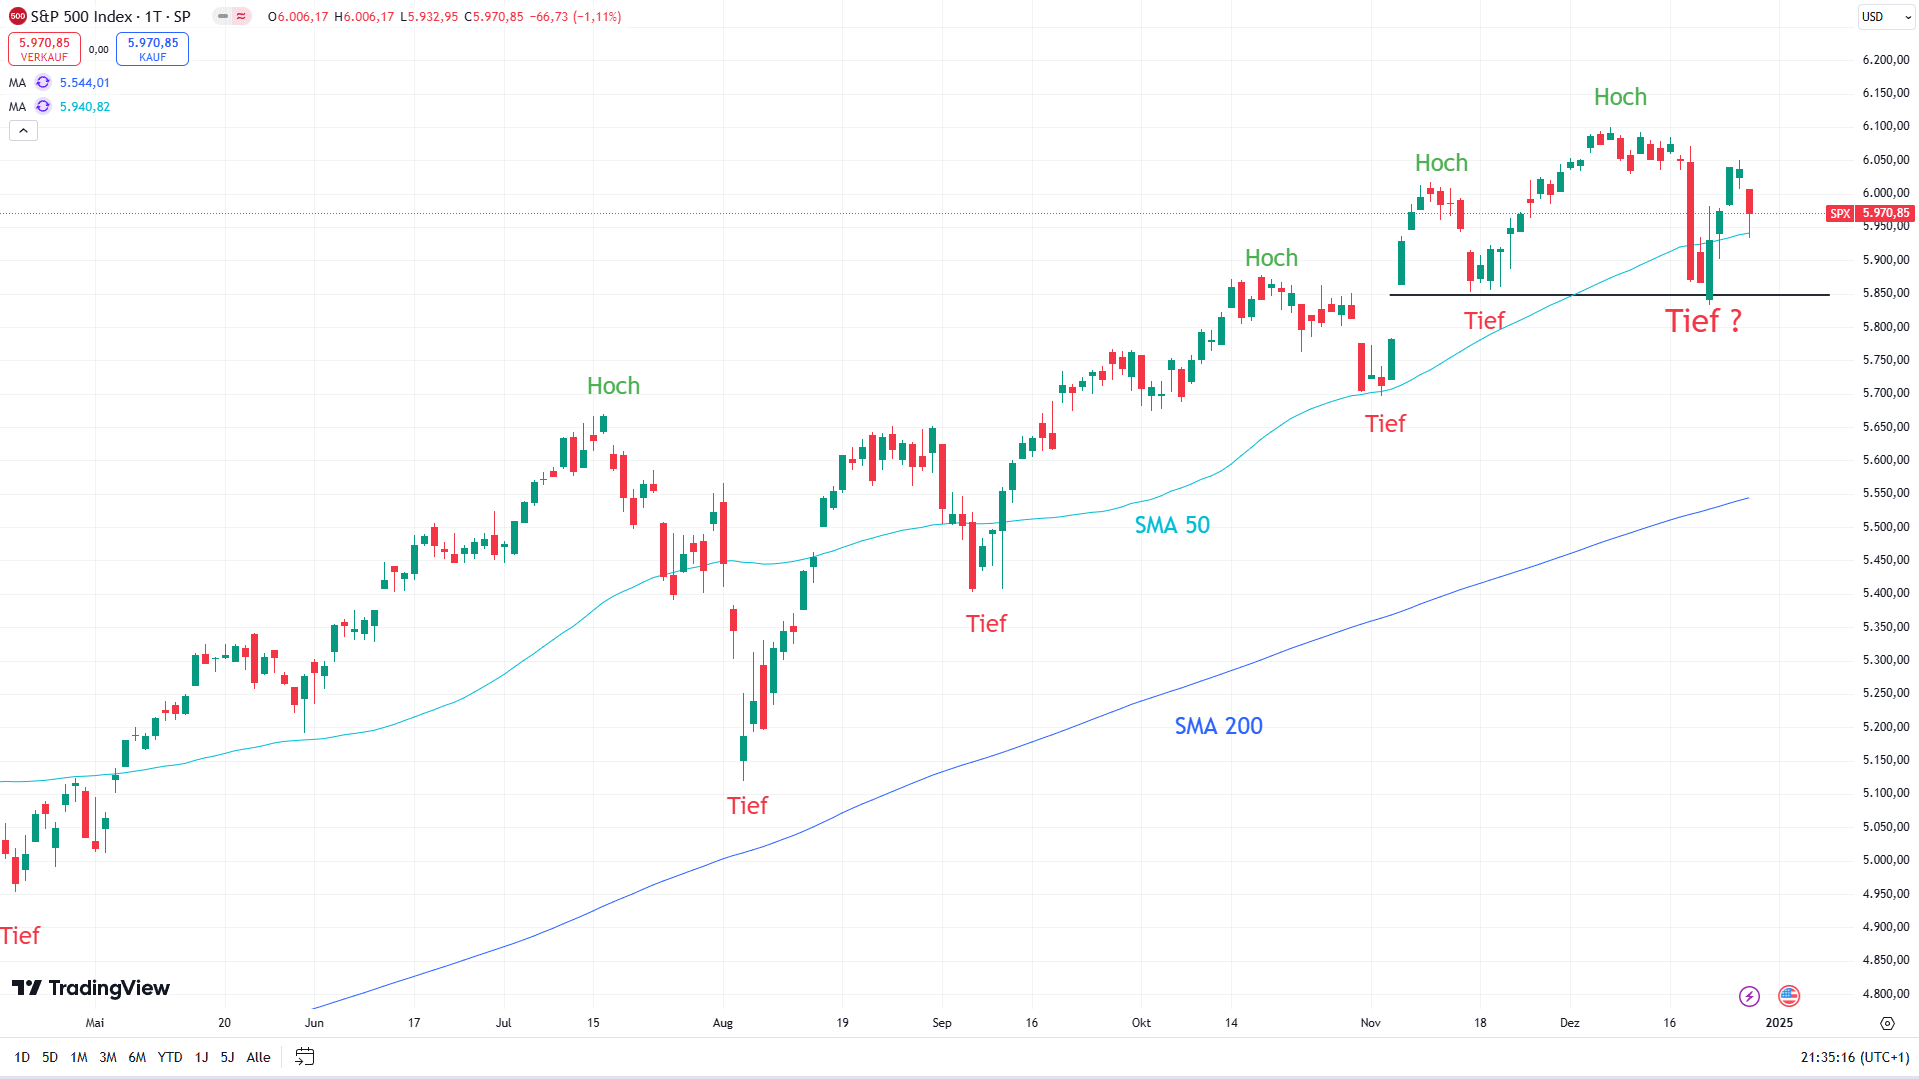Click refresh icon beside MA 5.940,82
This screenshot has height=1079, width=1919.
(x=43, y=107)
